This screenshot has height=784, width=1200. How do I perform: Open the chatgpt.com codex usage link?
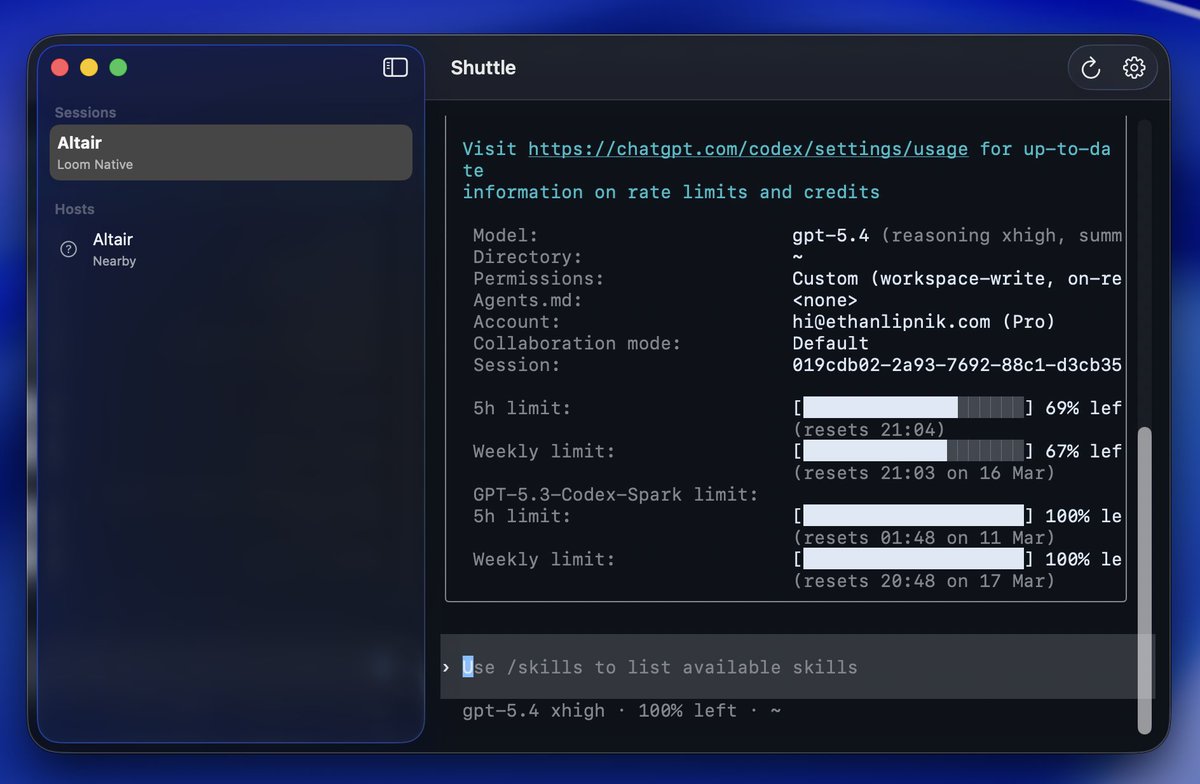(x=748, y=149)
